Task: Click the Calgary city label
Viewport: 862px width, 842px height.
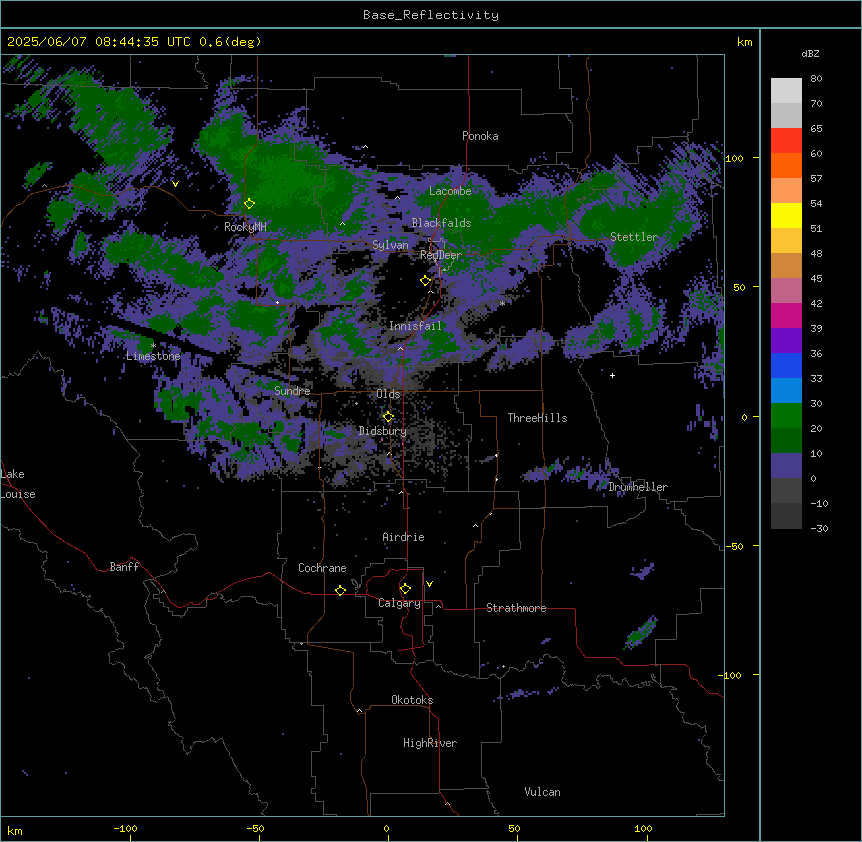Action: [399, 603]
